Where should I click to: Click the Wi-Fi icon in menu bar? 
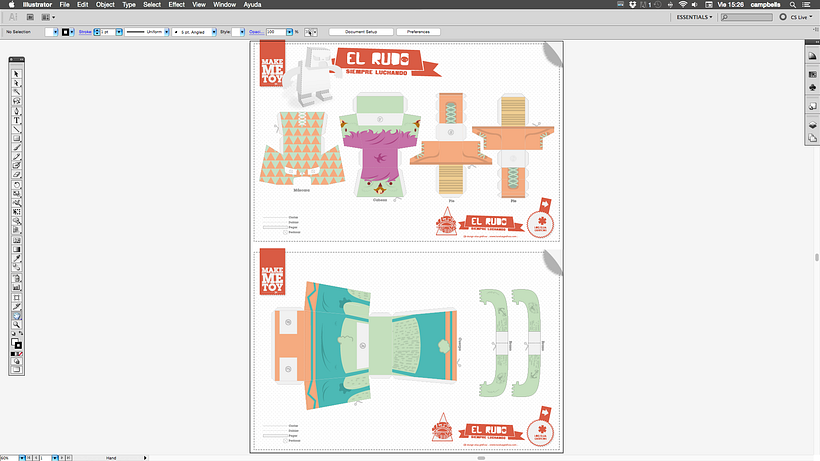(x=682, y=5)
